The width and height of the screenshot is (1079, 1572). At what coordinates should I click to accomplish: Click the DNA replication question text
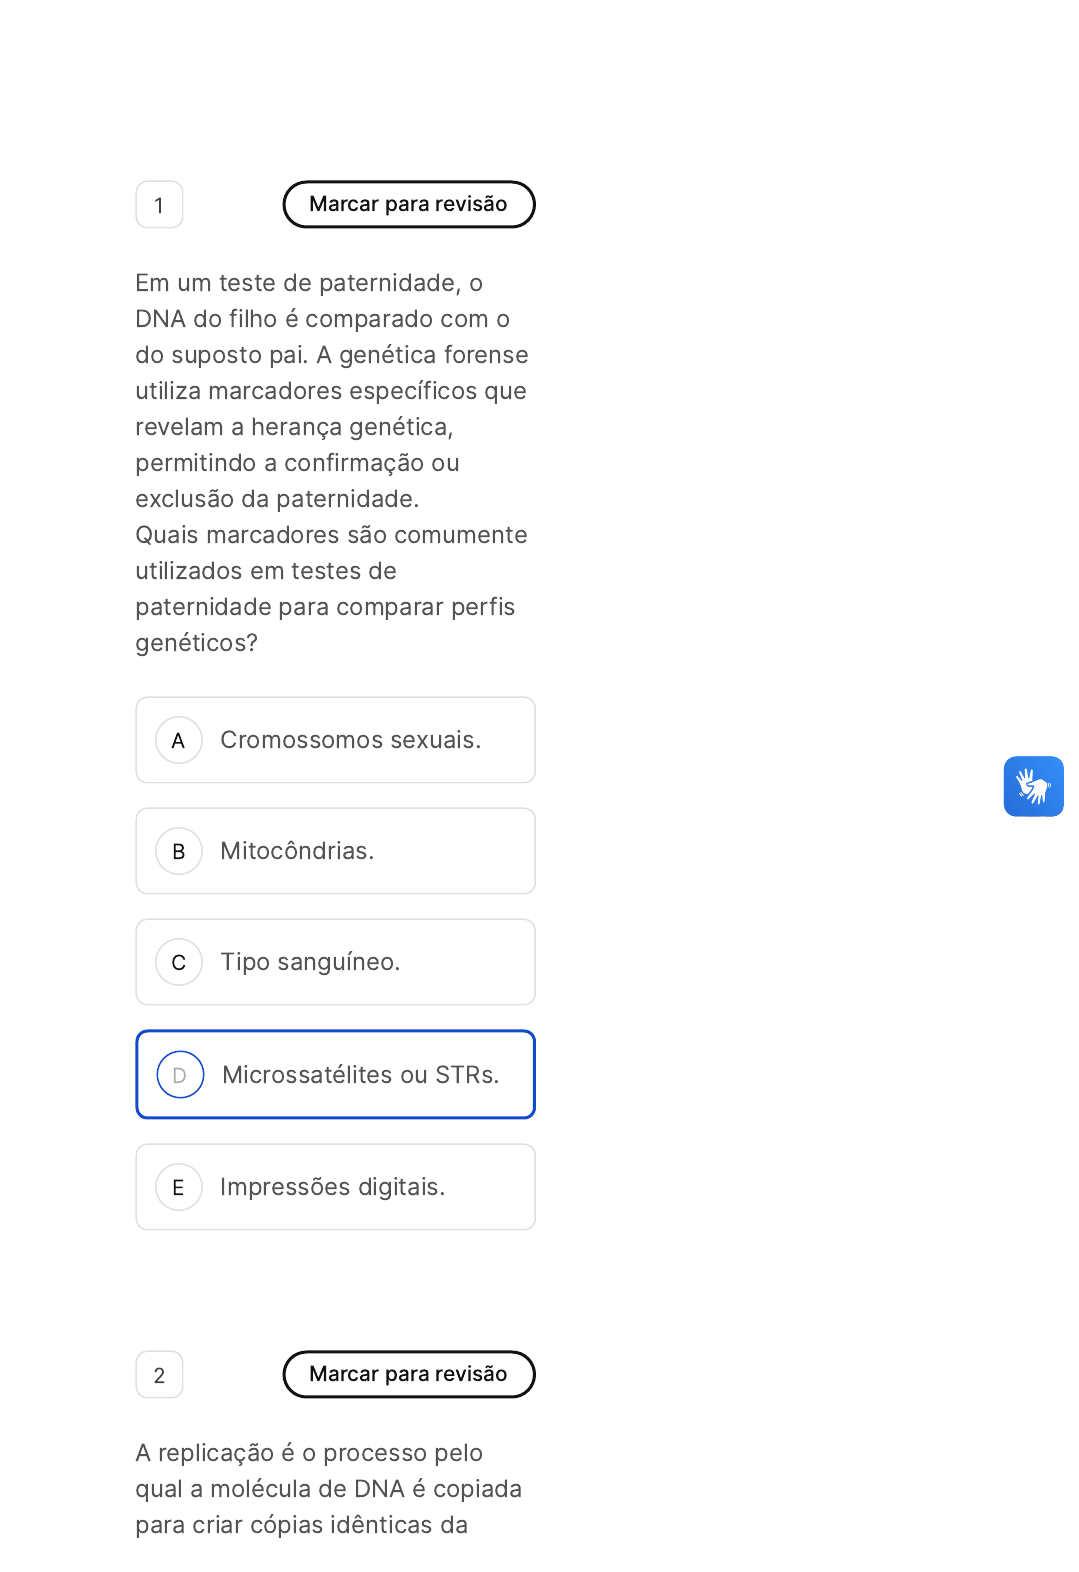tap(329, 1489)
